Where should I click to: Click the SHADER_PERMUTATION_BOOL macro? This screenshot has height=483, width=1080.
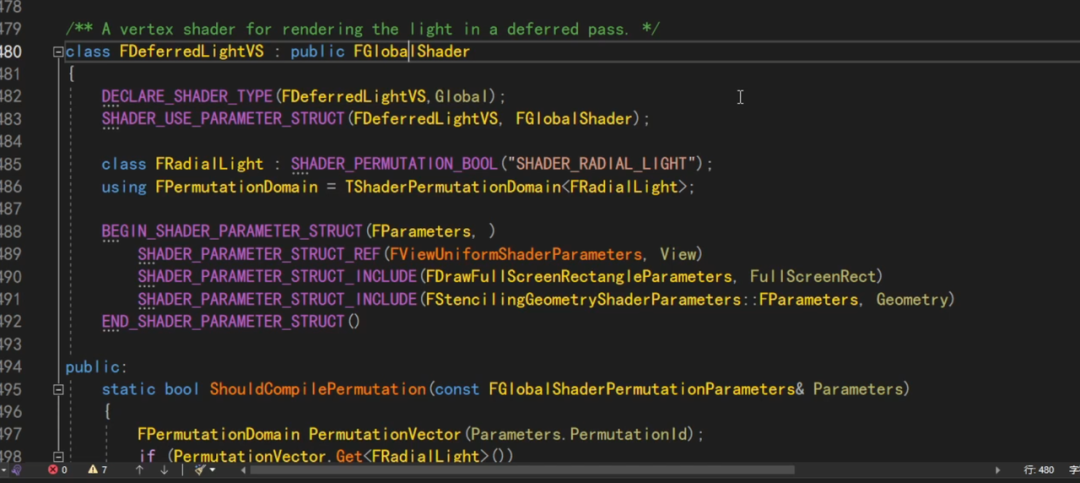[x=394, y=164]
